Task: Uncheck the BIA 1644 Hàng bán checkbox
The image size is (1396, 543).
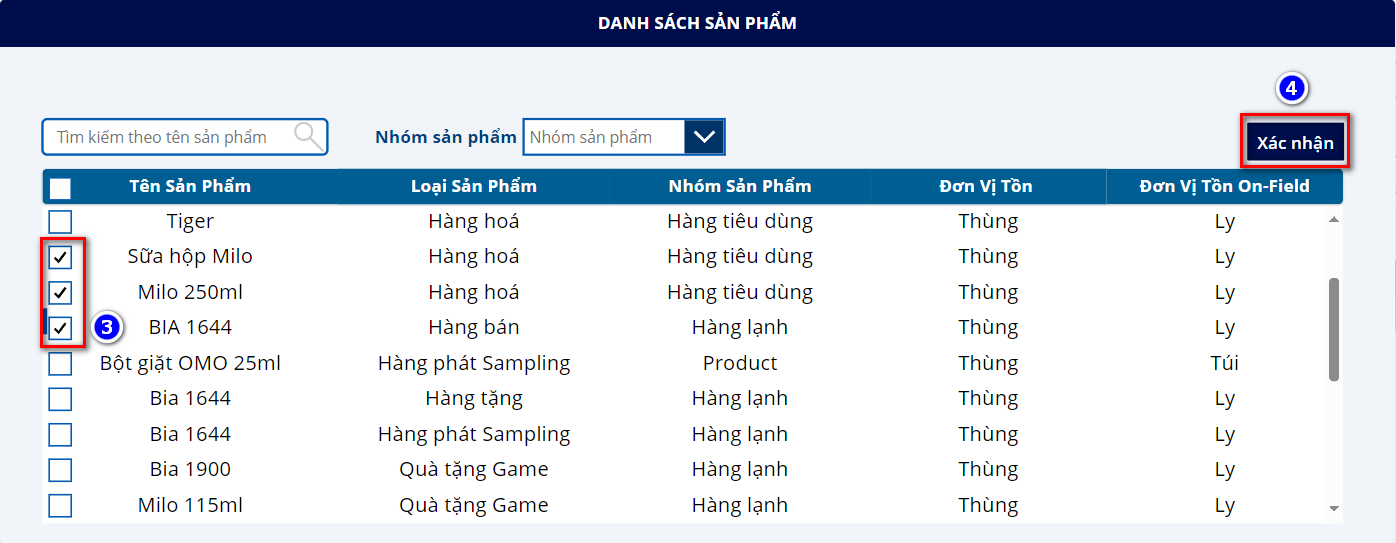Action: pos(60,327)
